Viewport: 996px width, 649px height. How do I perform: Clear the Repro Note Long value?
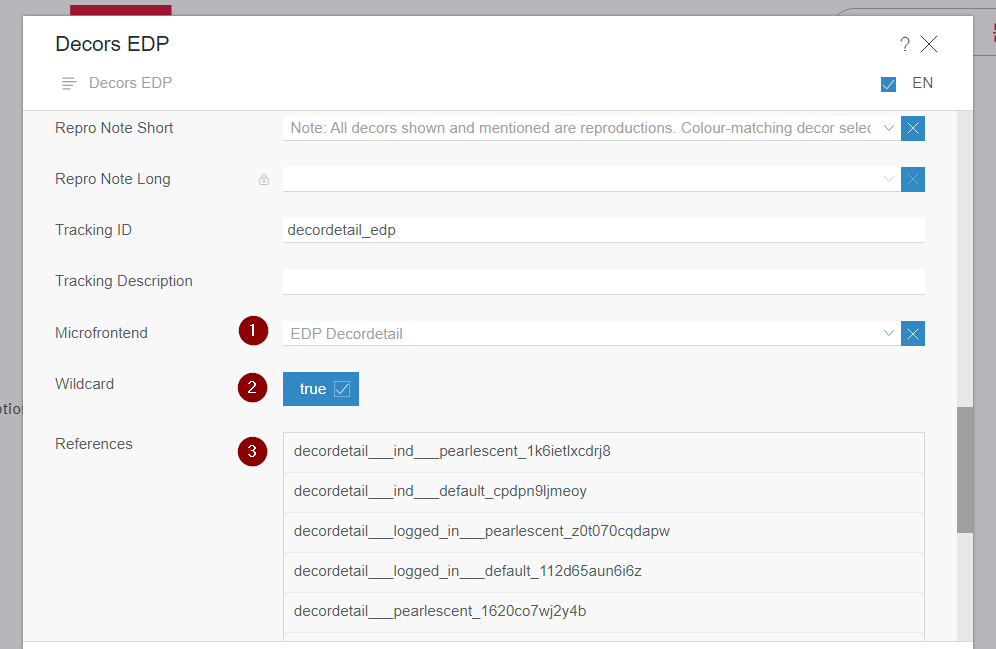(912, 179)
